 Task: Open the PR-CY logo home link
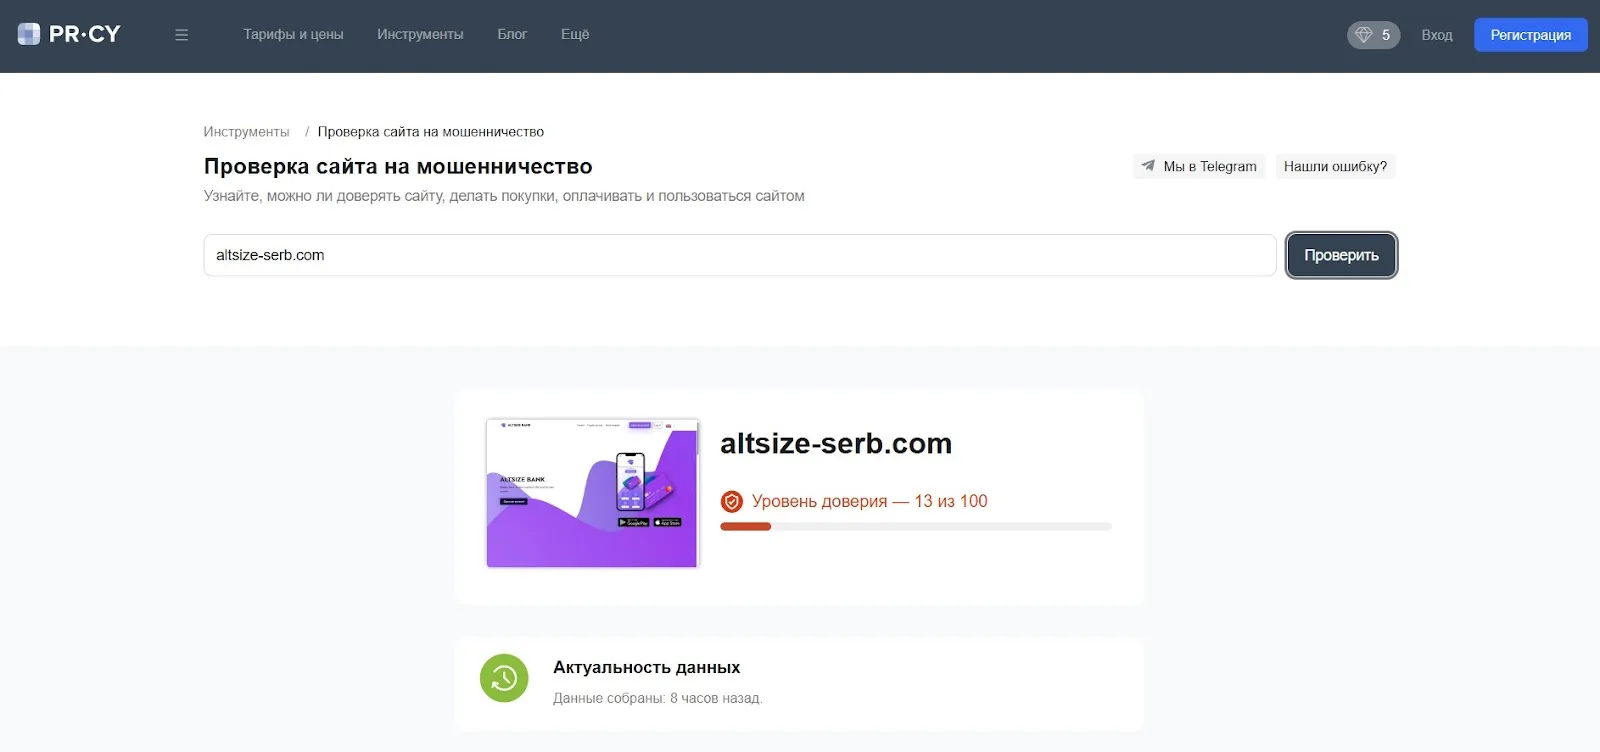pos(69,34)
